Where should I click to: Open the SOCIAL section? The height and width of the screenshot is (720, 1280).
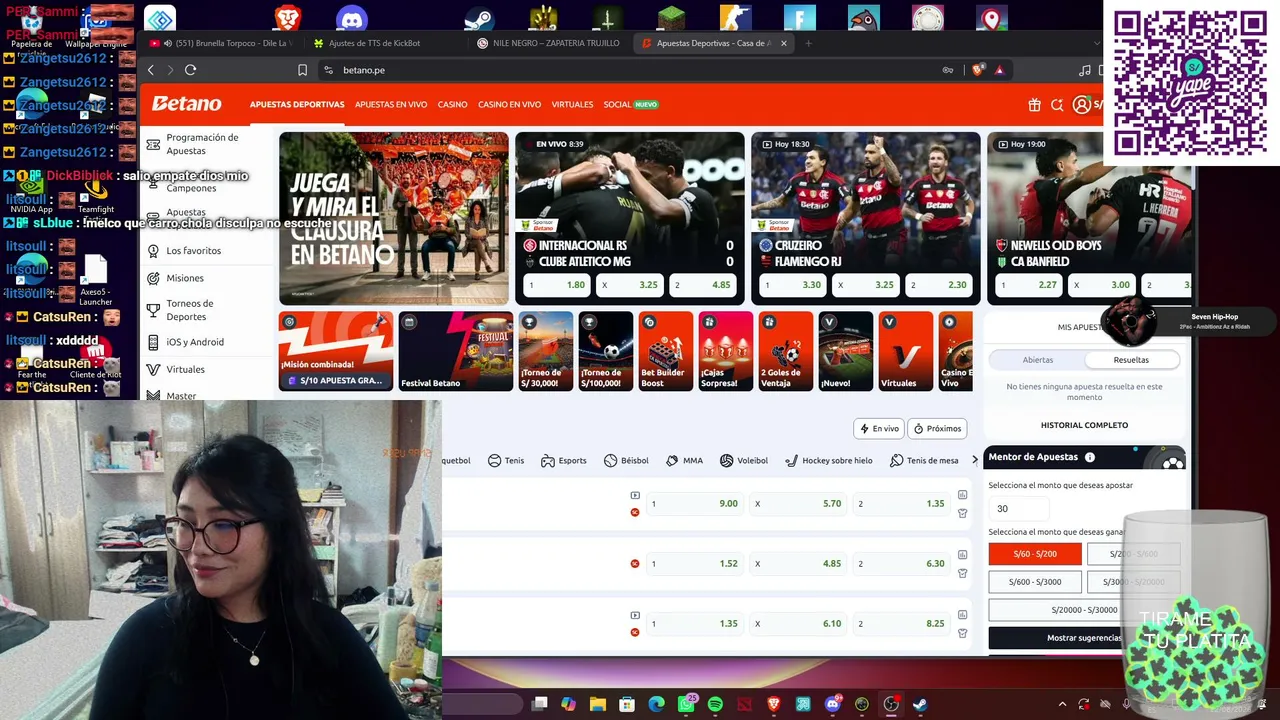point(631,105)
